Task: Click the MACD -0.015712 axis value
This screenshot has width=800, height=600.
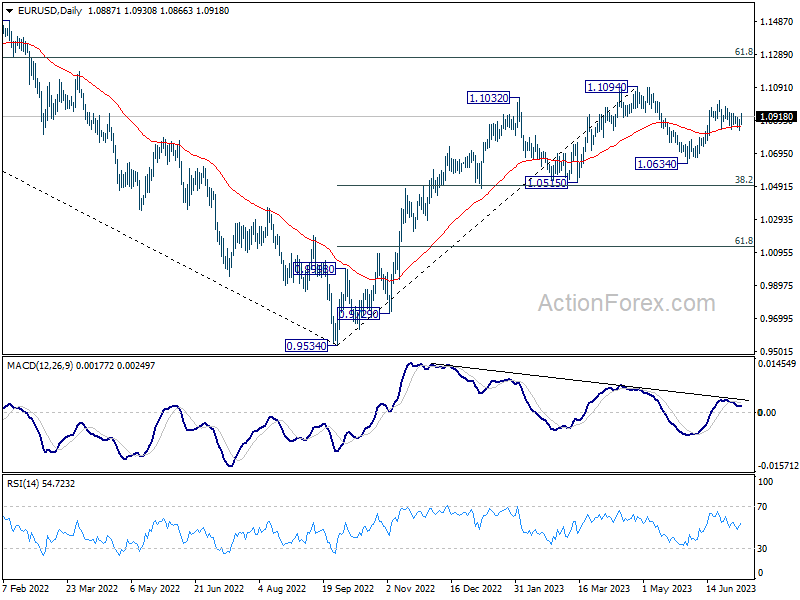Action: click(x=778, y=466)
